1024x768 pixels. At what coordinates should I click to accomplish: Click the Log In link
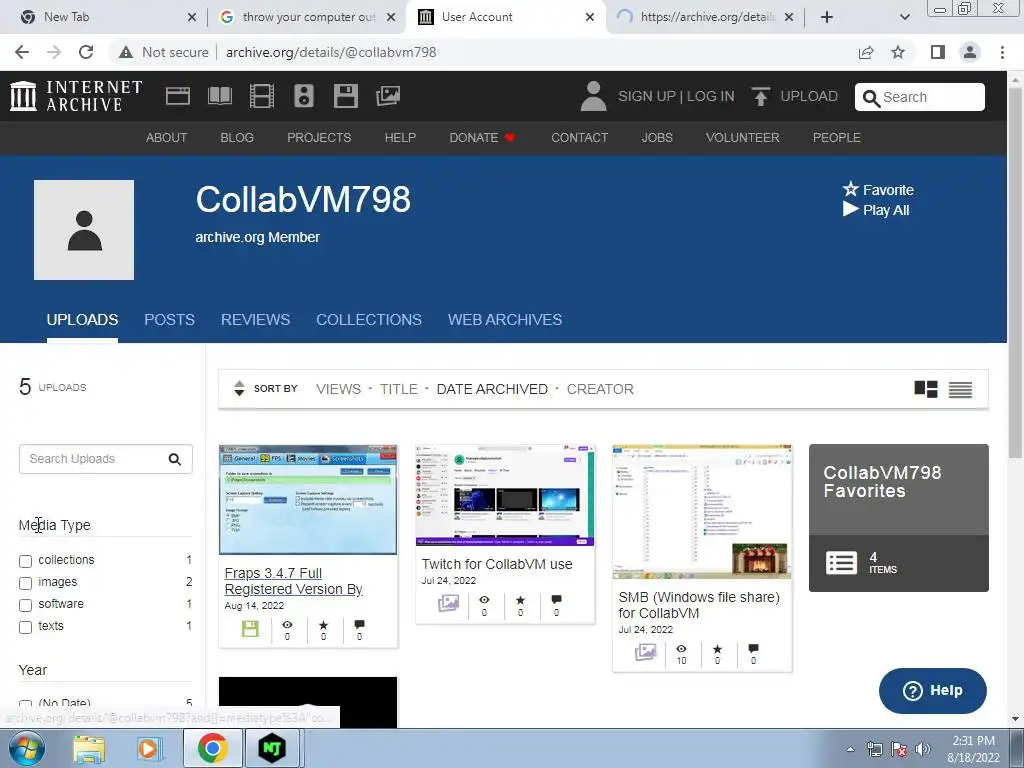[711, 97]
